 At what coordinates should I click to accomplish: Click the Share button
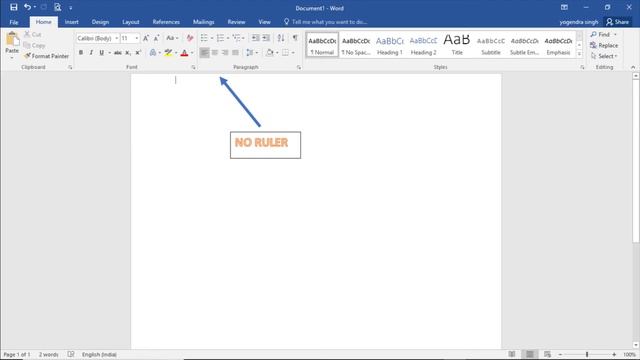618,22
